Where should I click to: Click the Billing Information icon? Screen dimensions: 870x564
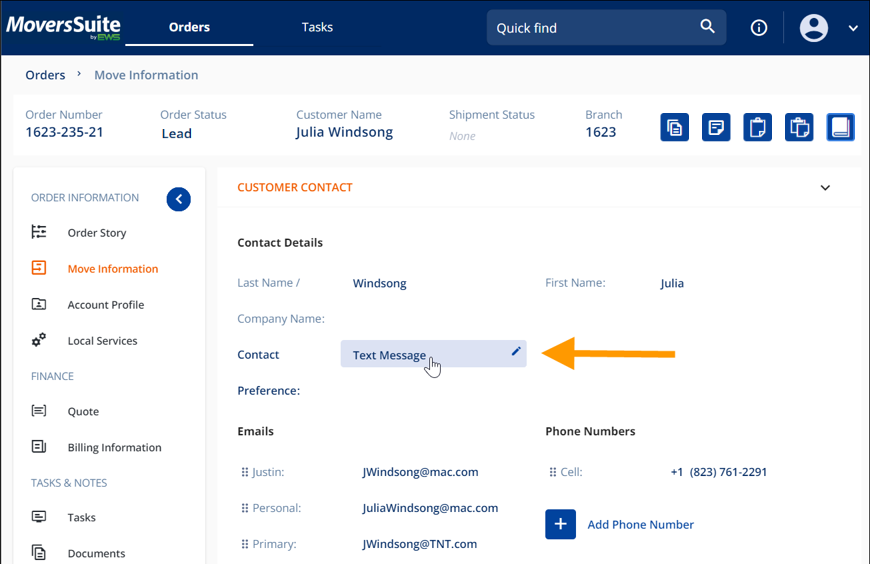39,446
